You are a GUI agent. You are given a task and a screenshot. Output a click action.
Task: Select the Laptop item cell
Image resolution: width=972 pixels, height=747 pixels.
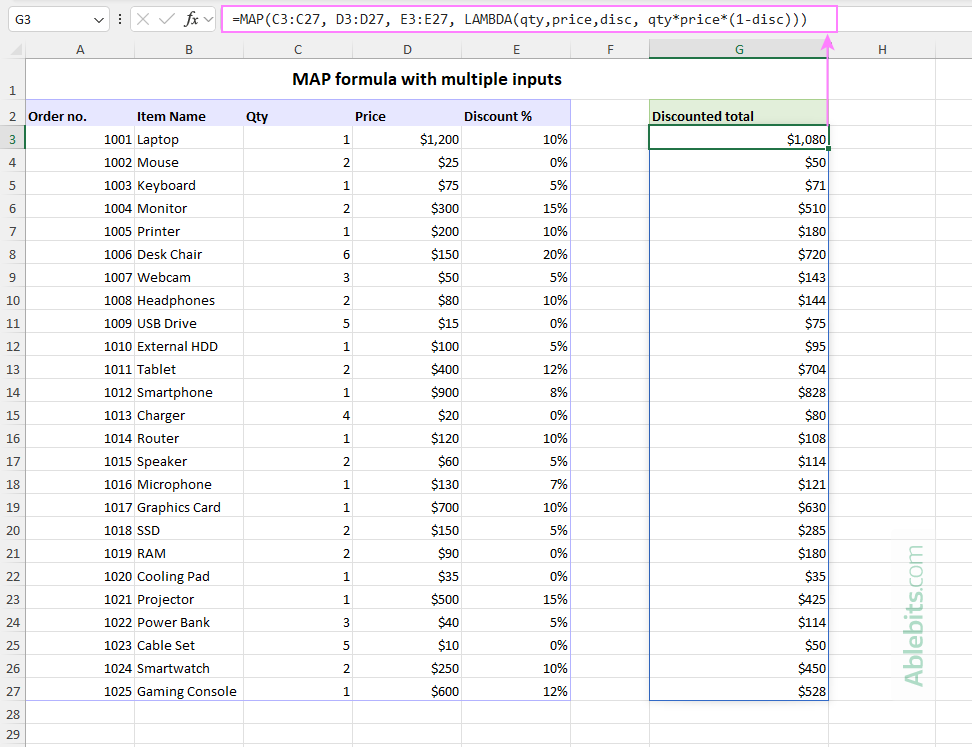(x=188, y=139)
